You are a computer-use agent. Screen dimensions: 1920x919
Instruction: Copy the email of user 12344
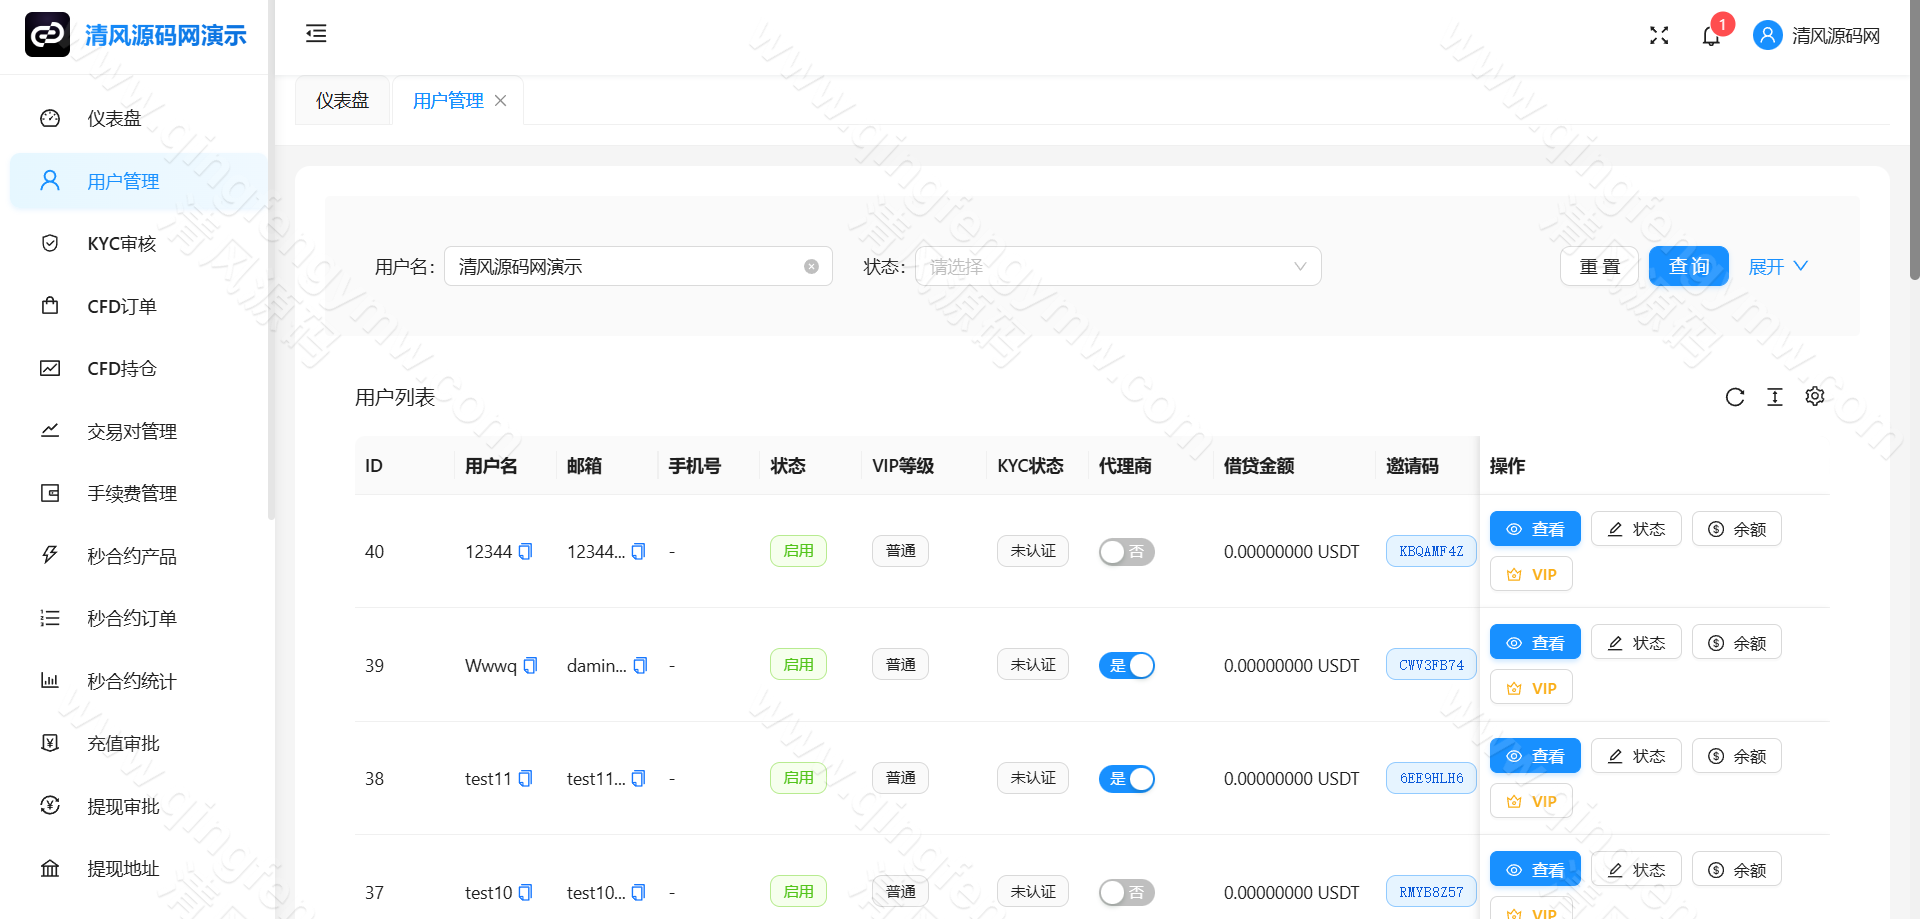(x=638, y=551)
